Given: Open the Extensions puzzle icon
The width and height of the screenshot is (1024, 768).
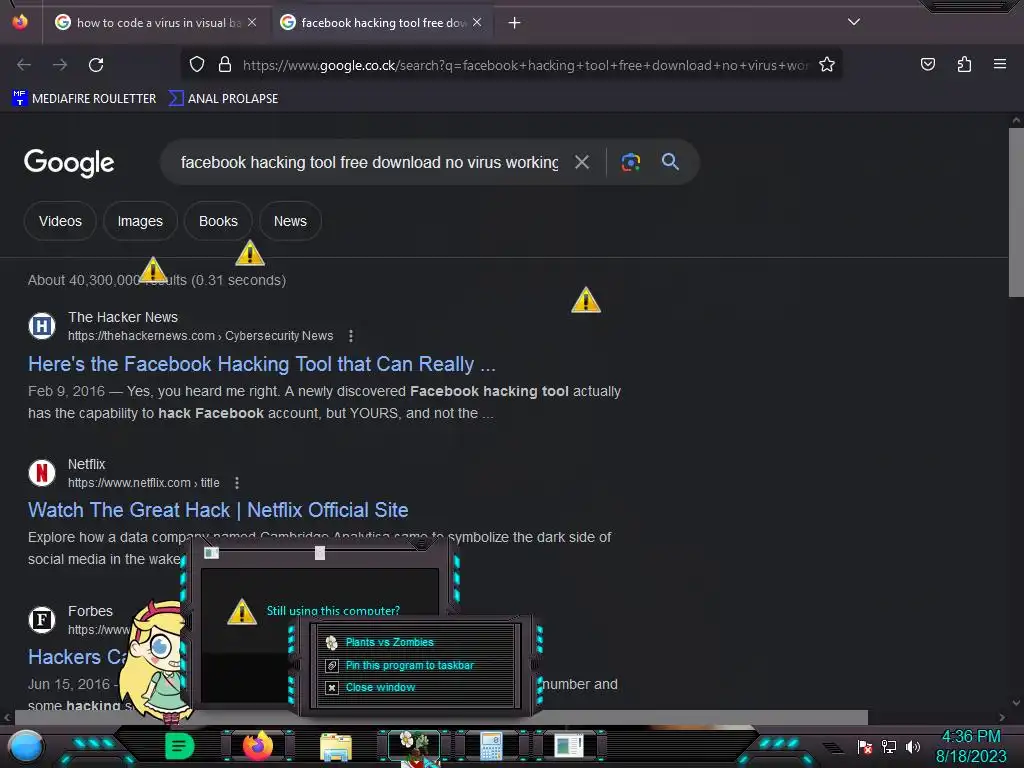Looking at the screenshot, I should (964, 65).
